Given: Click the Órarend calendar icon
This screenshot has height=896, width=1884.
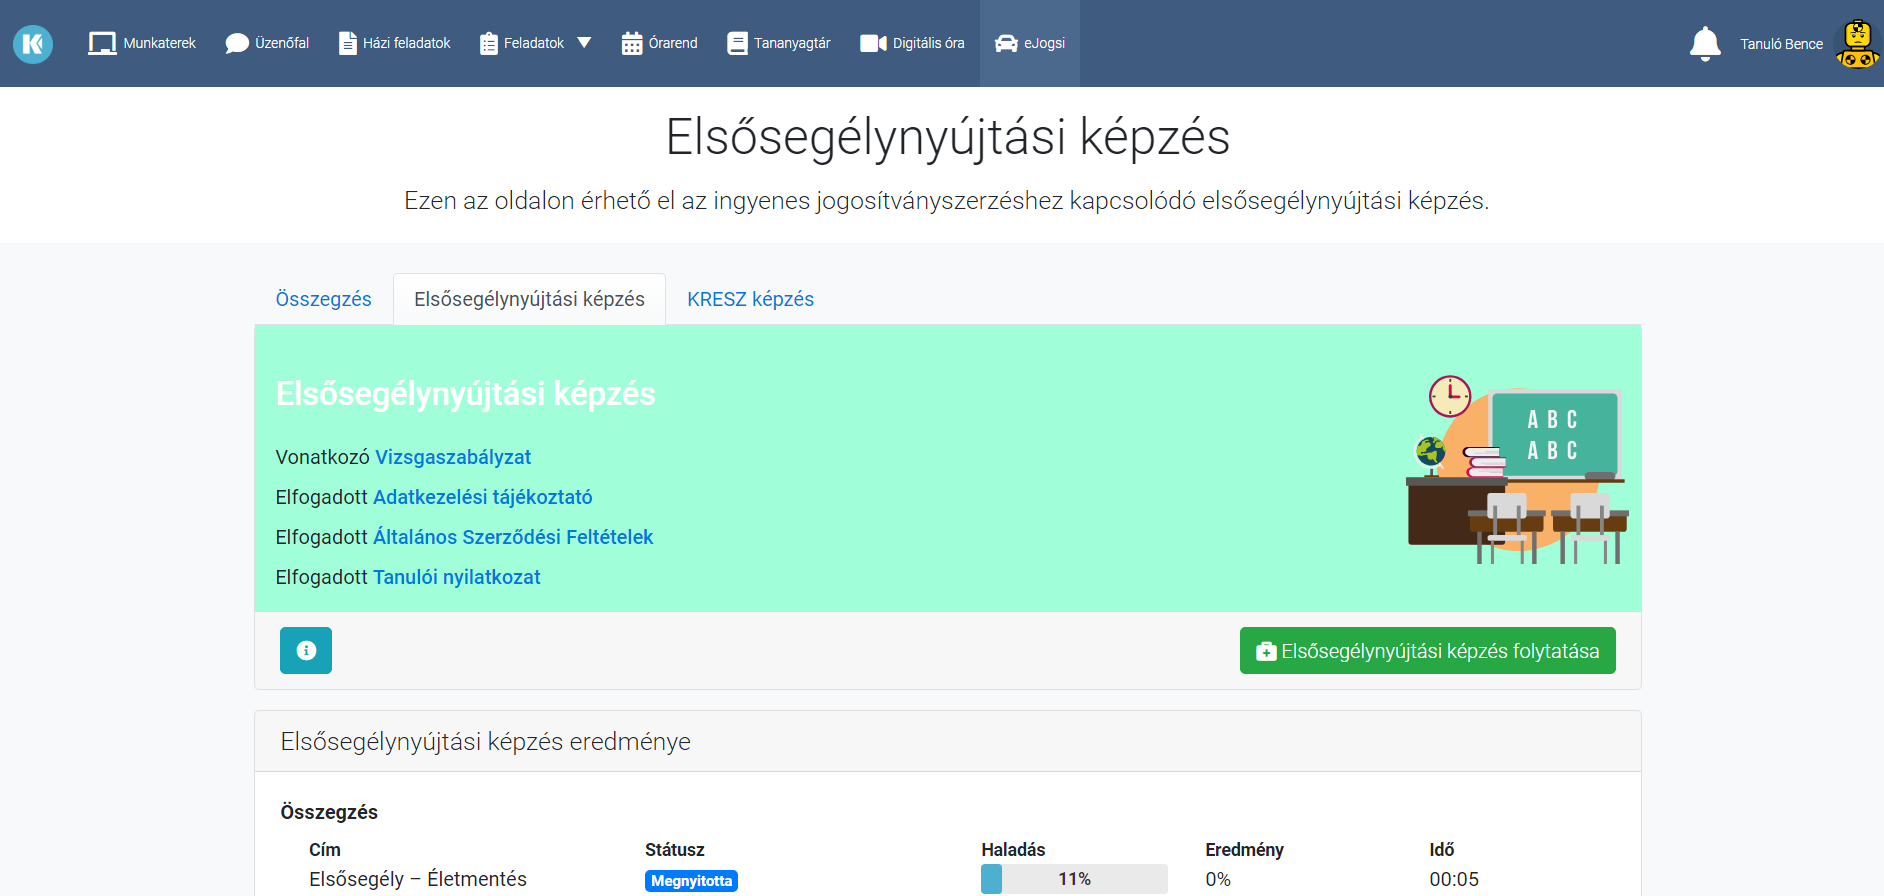Looking at the screenshot, I should 632,43.
